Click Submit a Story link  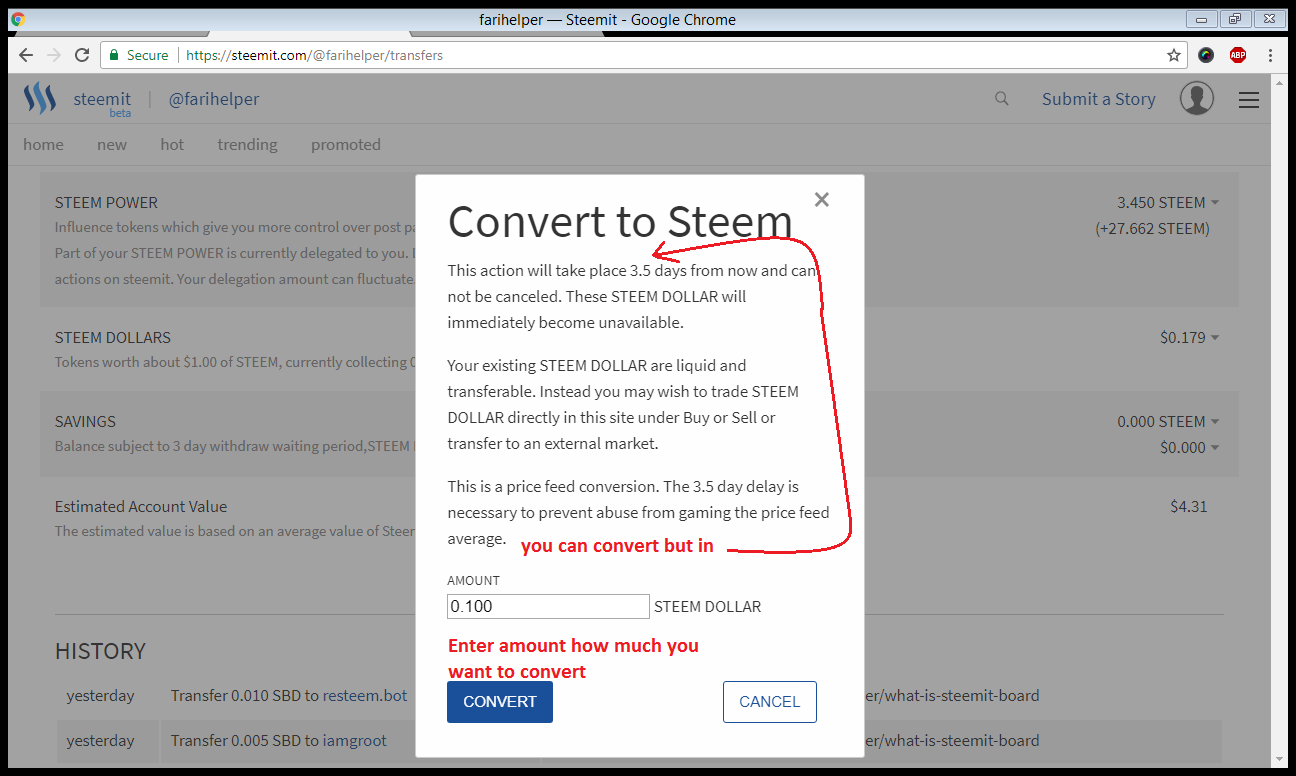(1098, 99)
